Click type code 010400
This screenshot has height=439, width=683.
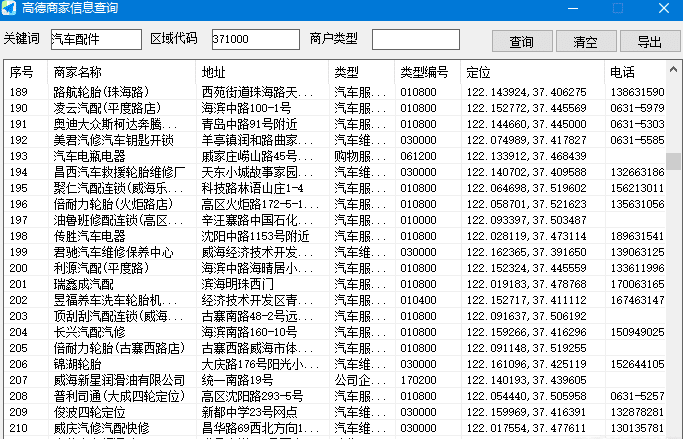[x=419, y=301]
